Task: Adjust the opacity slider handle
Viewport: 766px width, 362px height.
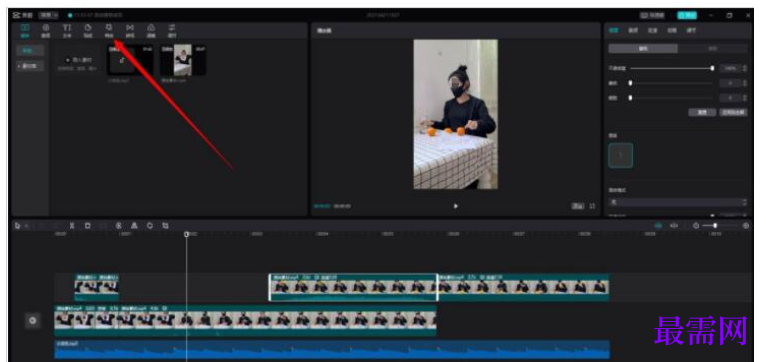Action: [x=712, y=68]
